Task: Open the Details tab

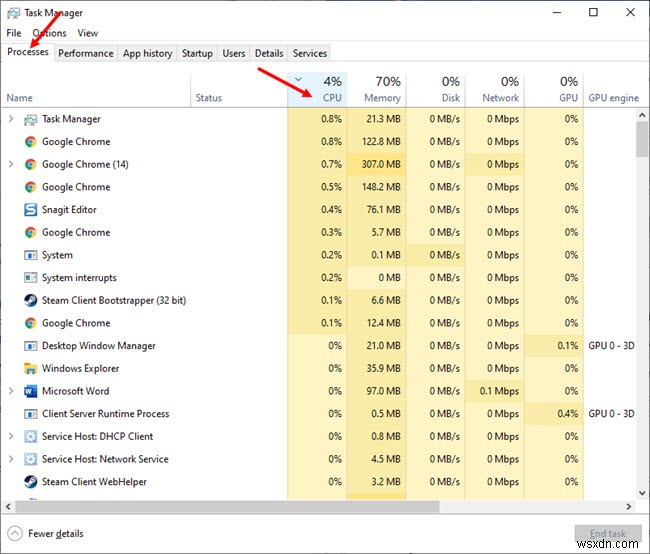Action: tap(269, 53)
